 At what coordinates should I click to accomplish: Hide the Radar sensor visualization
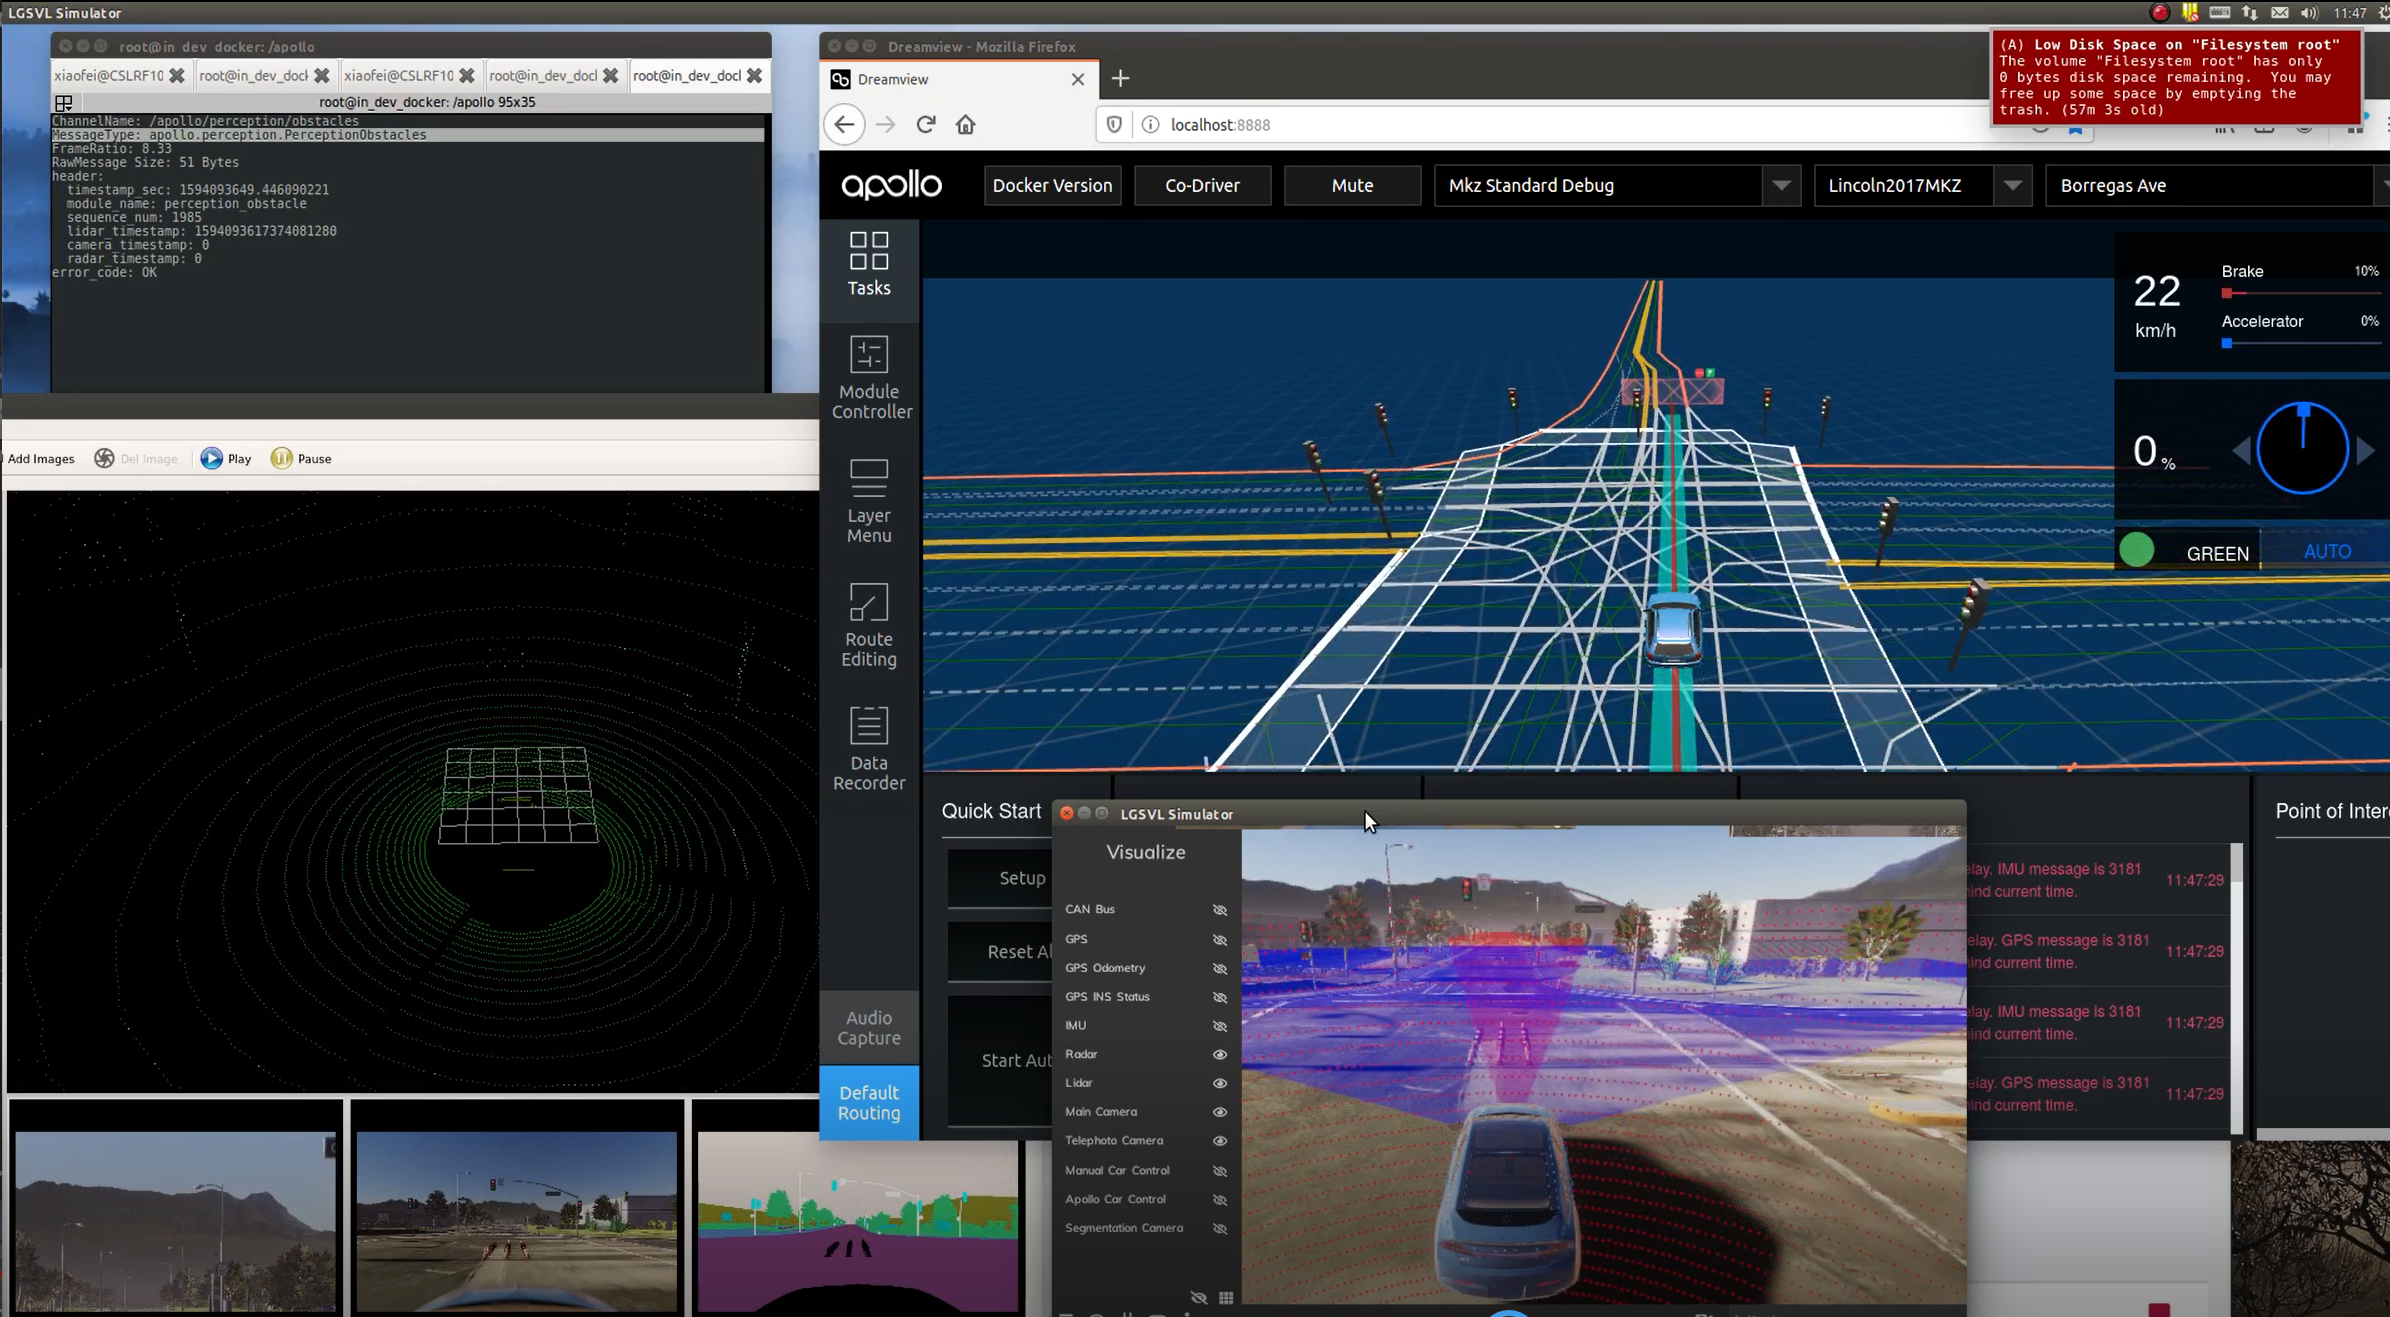pos(1219,1054)
